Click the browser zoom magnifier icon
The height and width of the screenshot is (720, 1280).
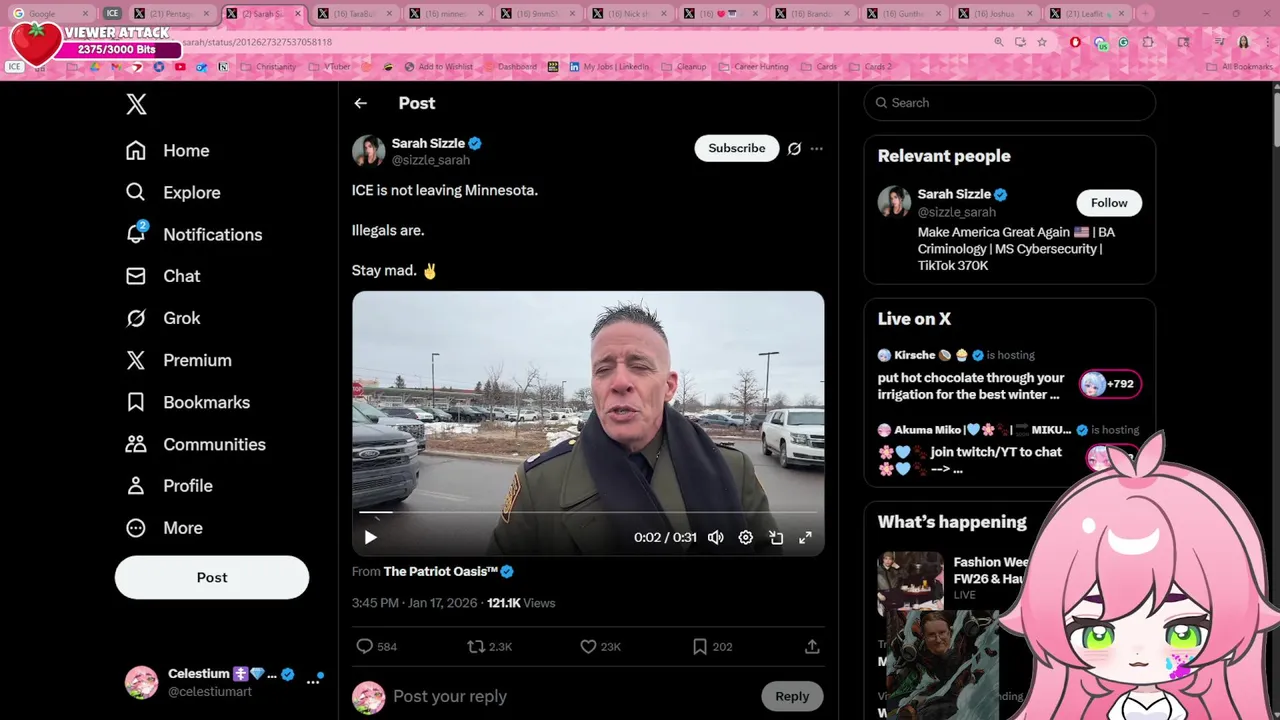pos(998,42)
